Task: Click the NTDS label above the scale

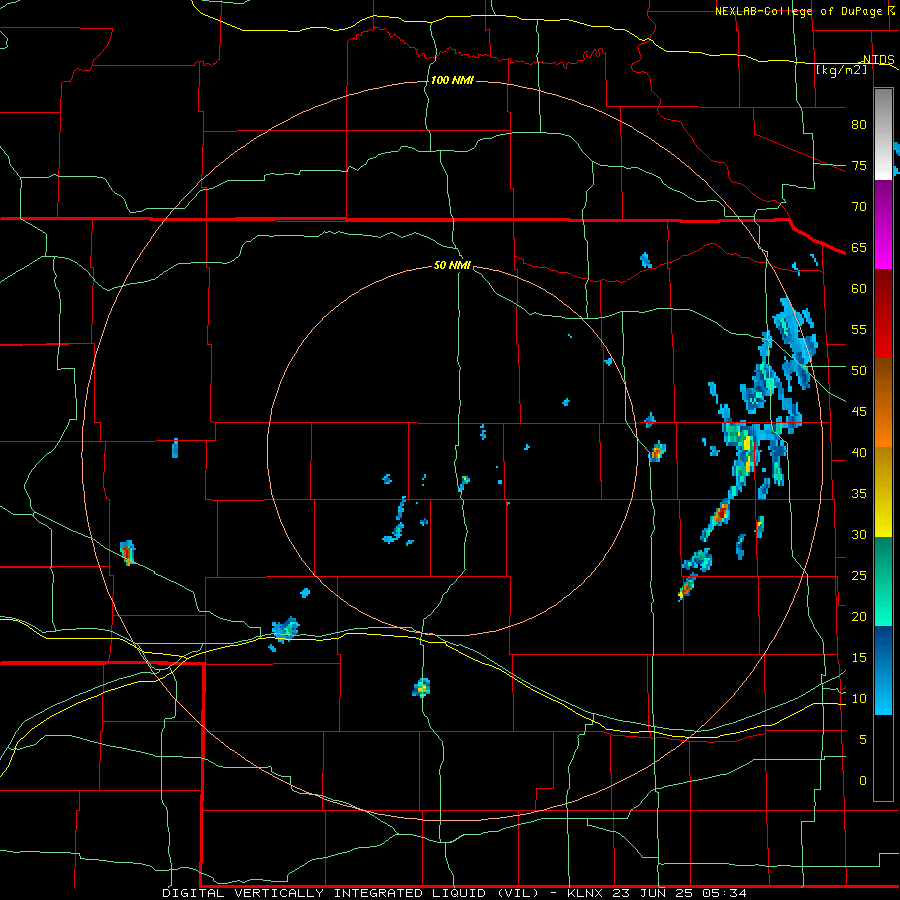Action: [x=879, y=60]
